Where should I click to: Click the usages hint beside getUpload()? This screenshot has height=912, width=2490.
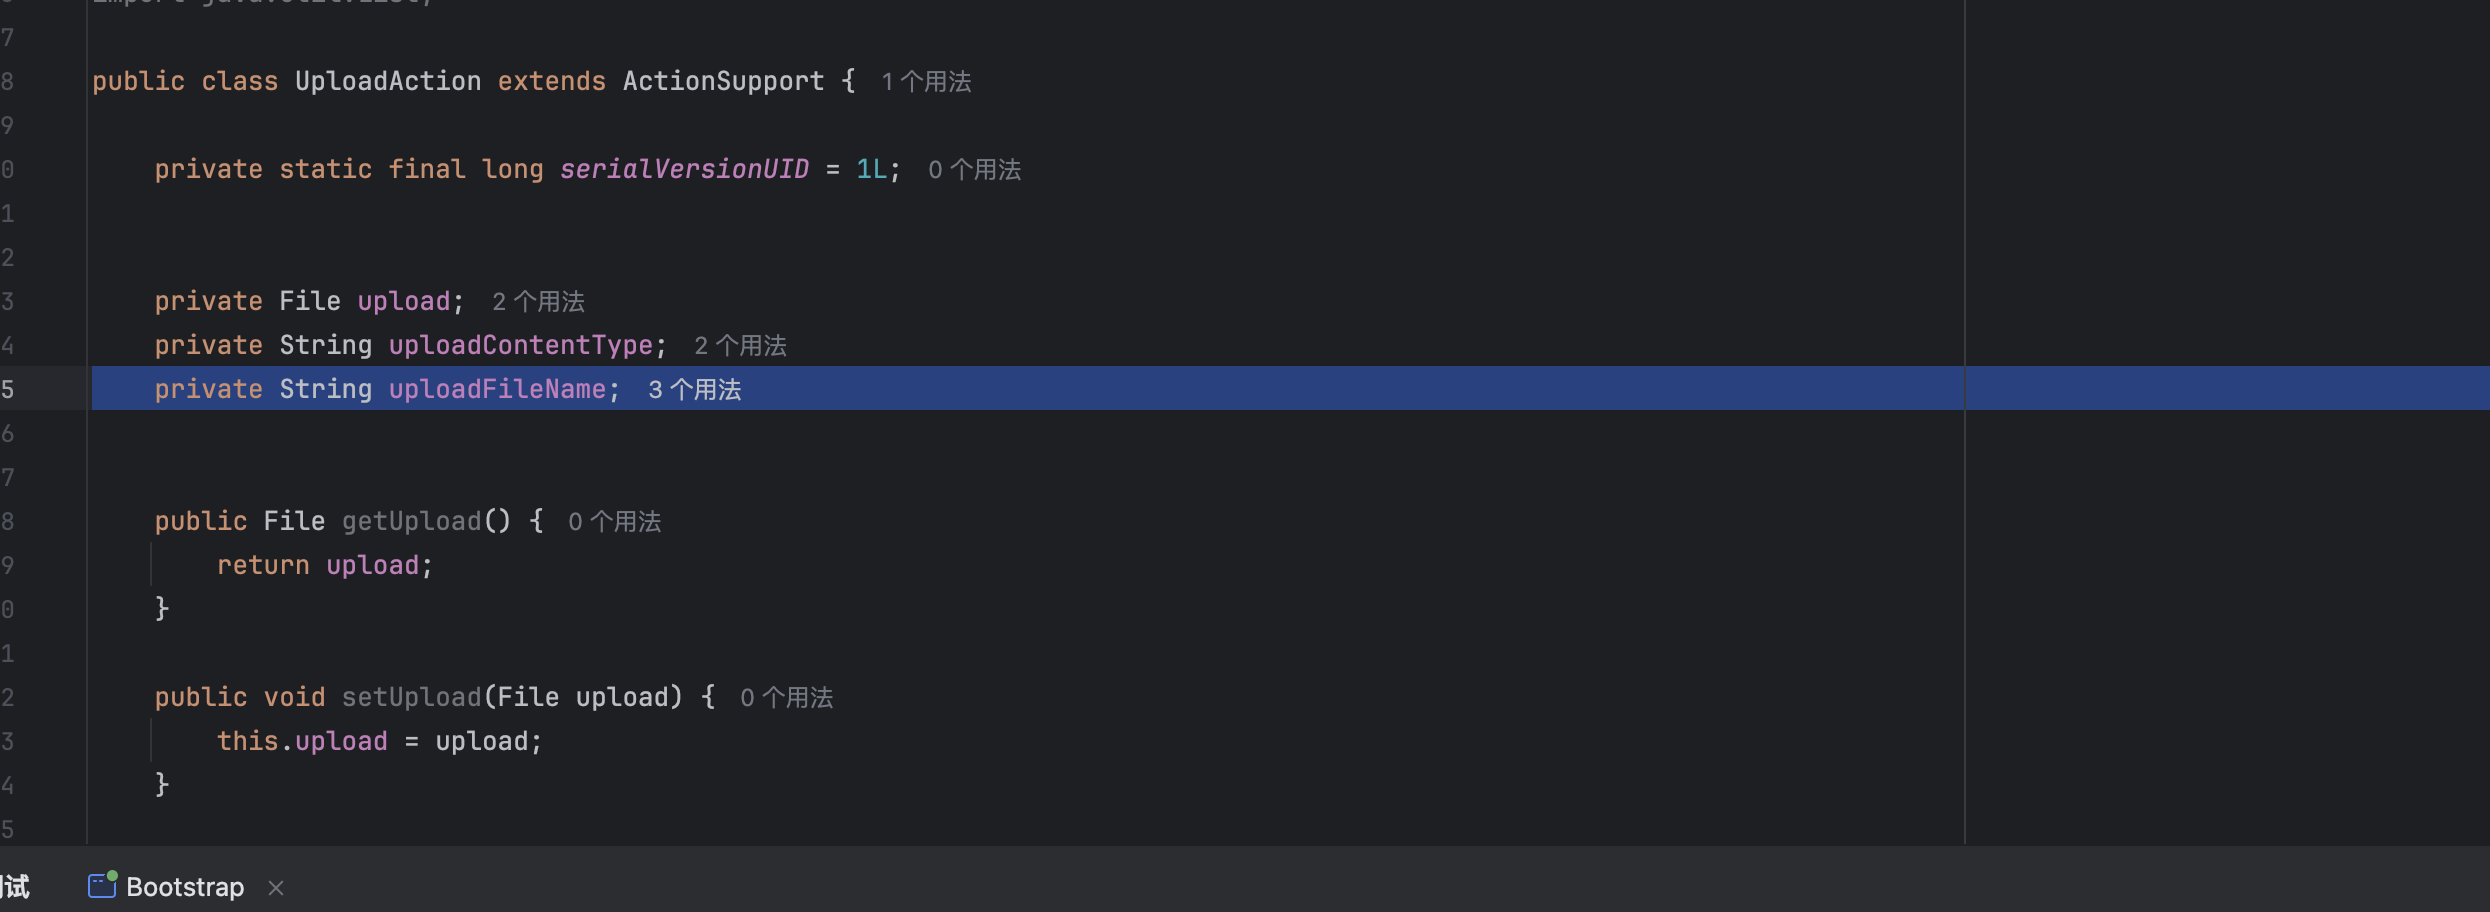[x=614, y=522]
